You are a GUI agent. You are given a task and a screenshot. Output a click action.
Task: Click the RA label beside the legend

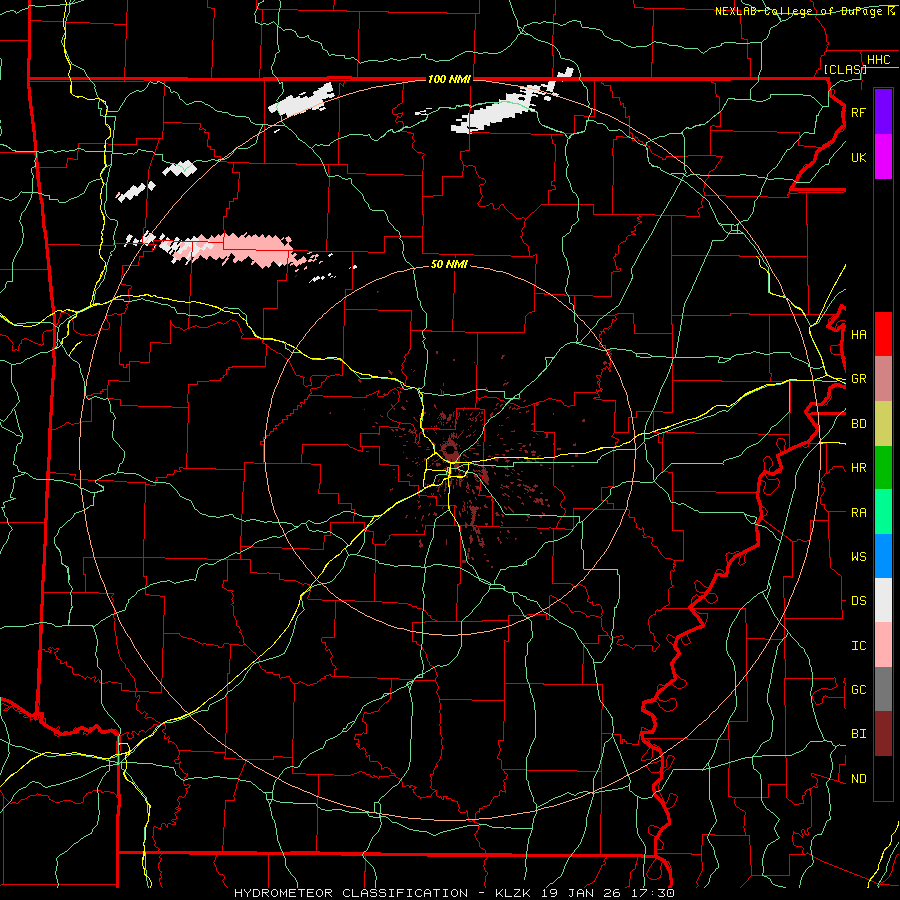coord(858,513)
